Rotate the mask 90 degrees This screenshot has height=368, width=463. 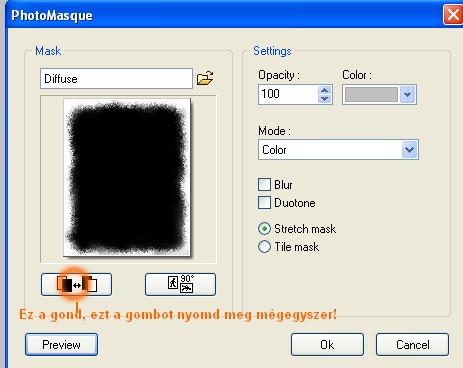(x=180, y=284)
